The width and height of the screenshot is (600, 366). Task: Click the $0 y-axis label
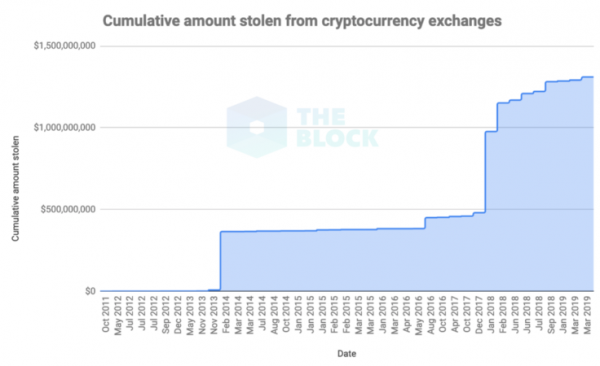coord(90,291)
